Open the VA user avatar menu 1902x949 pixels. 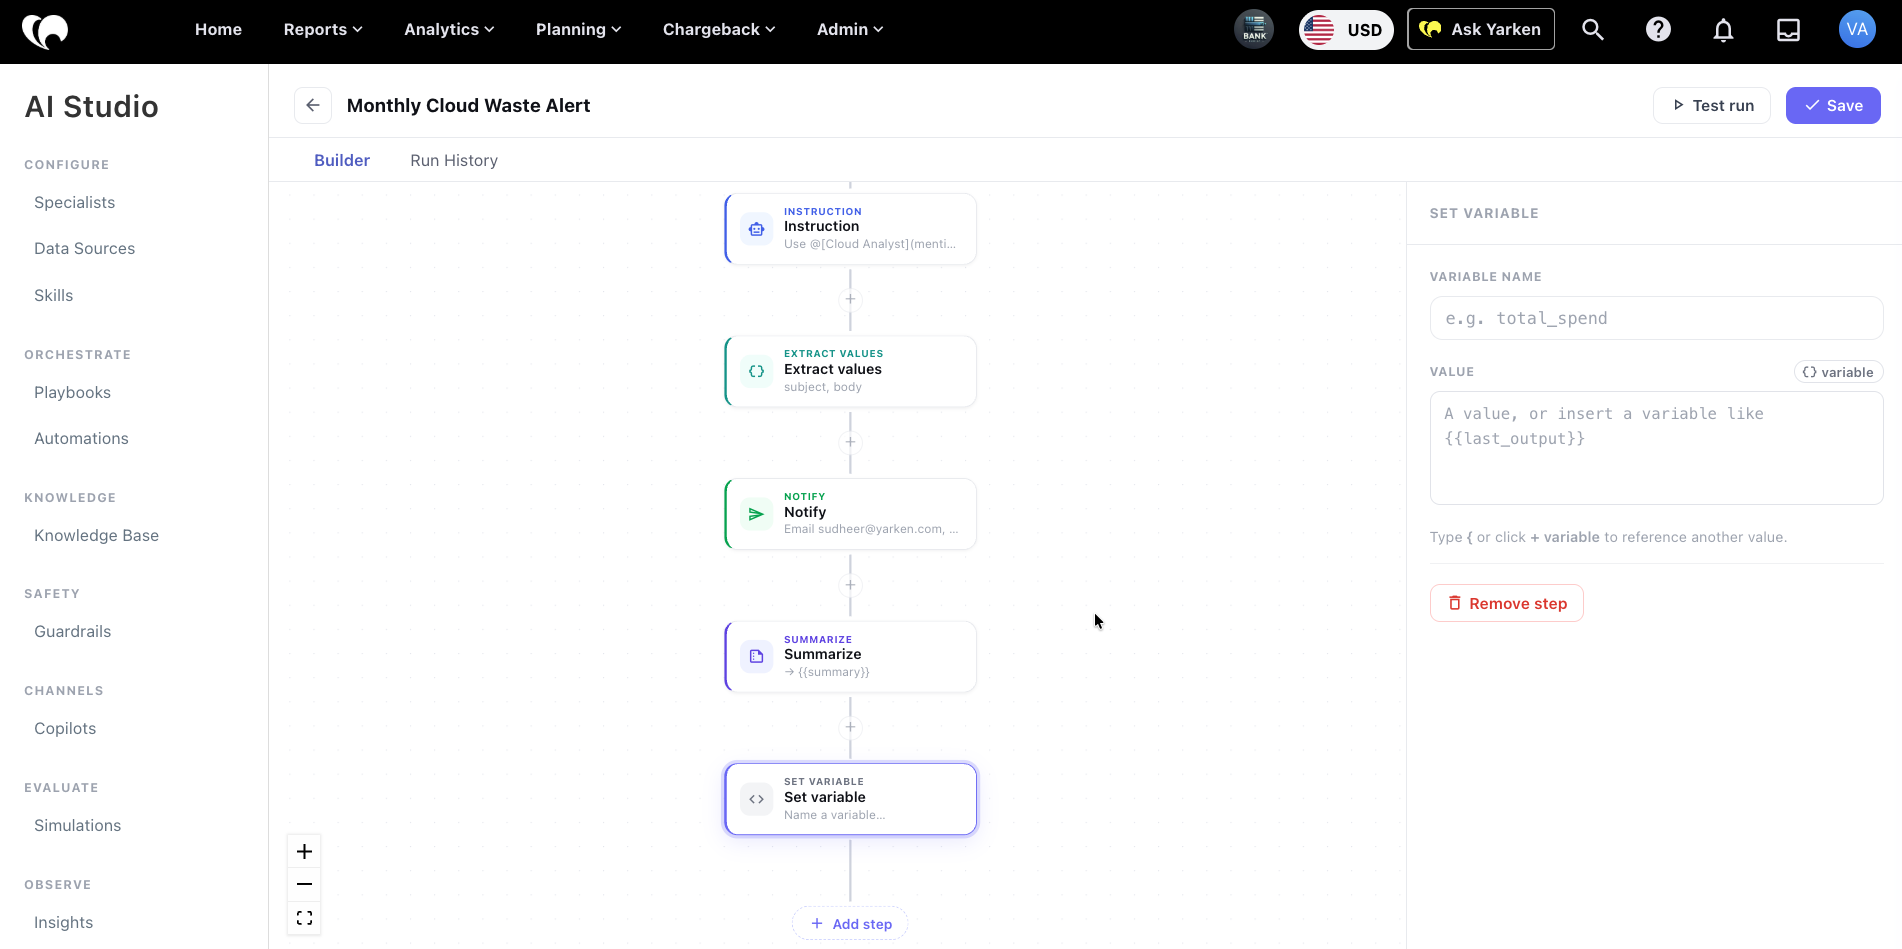[1857, 29]
